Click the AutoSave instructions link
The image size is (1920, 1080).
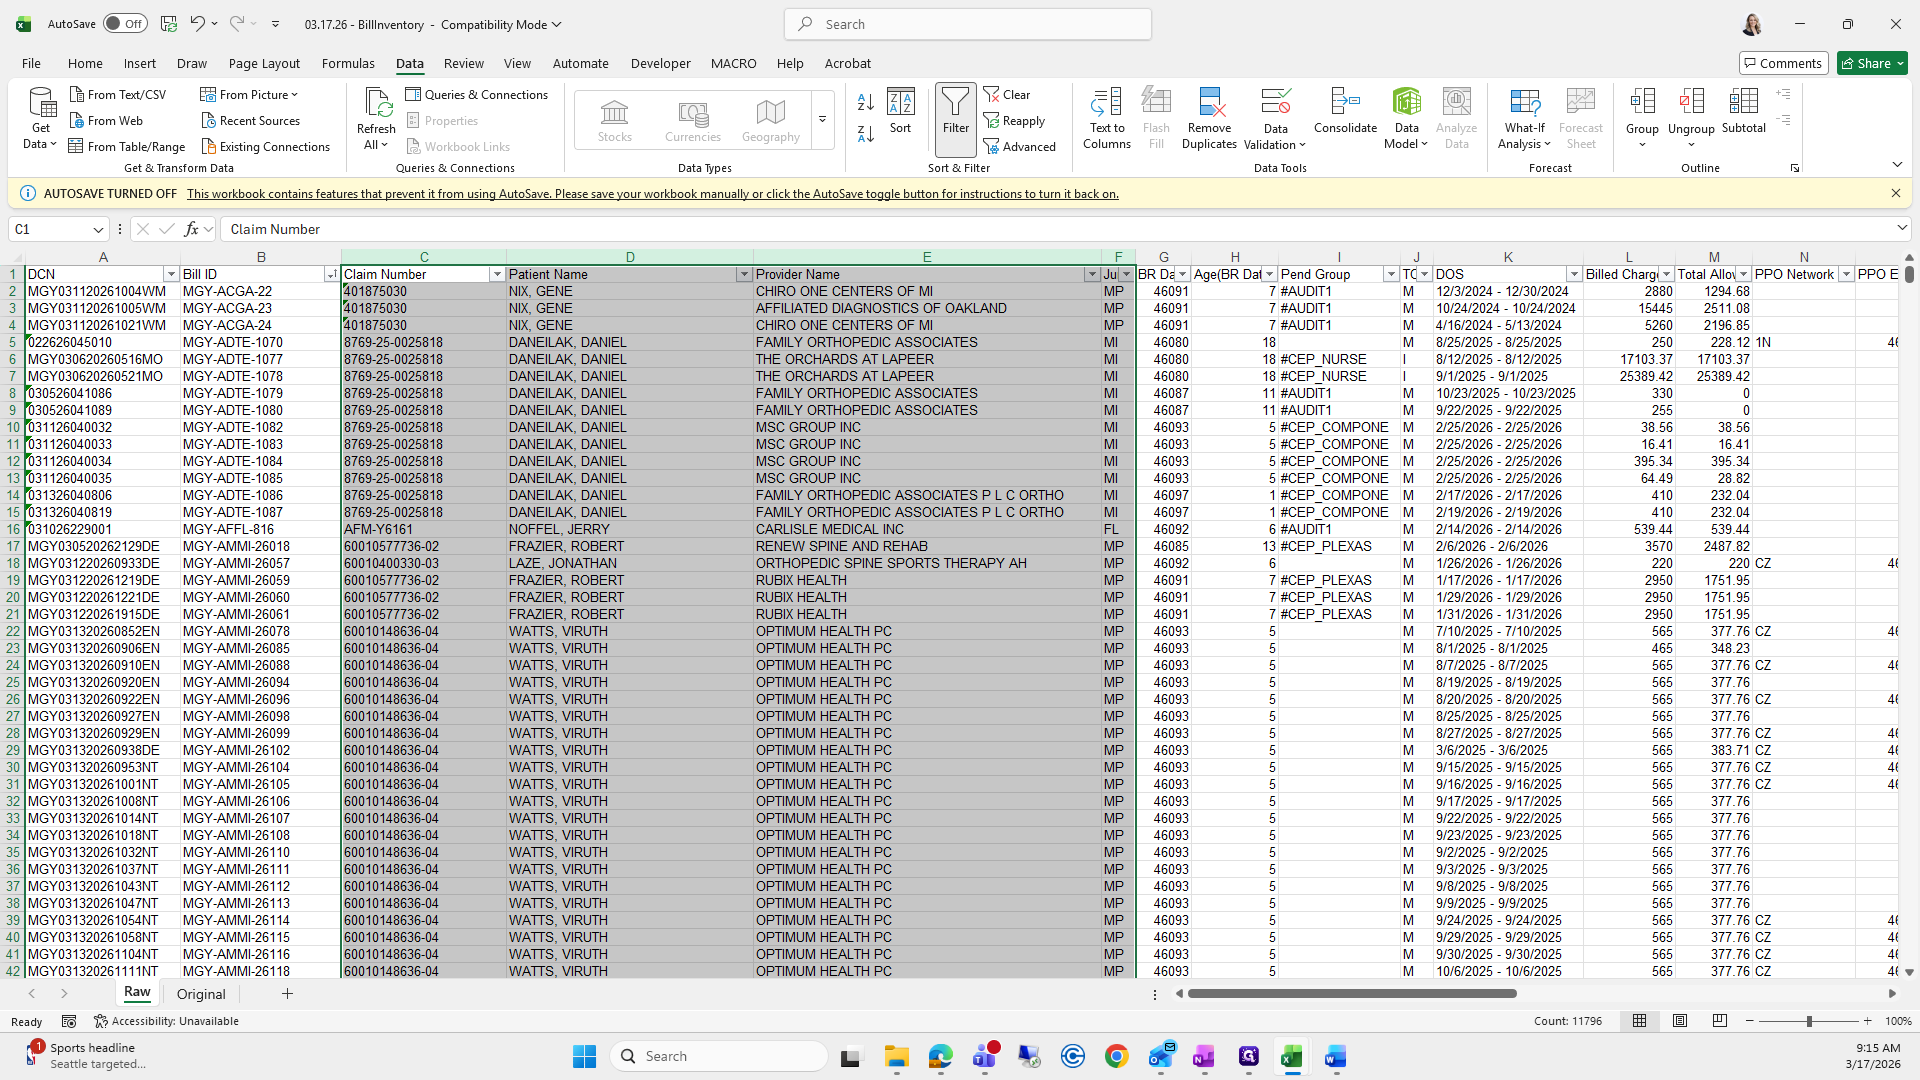[x=652, y=194]
